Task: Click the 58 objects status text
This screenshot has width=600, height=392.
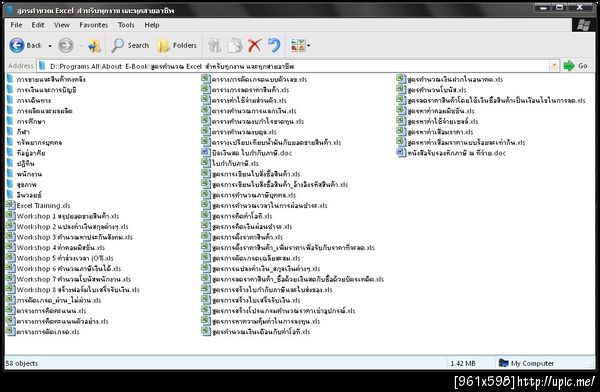Action: [x=22, y=363]
